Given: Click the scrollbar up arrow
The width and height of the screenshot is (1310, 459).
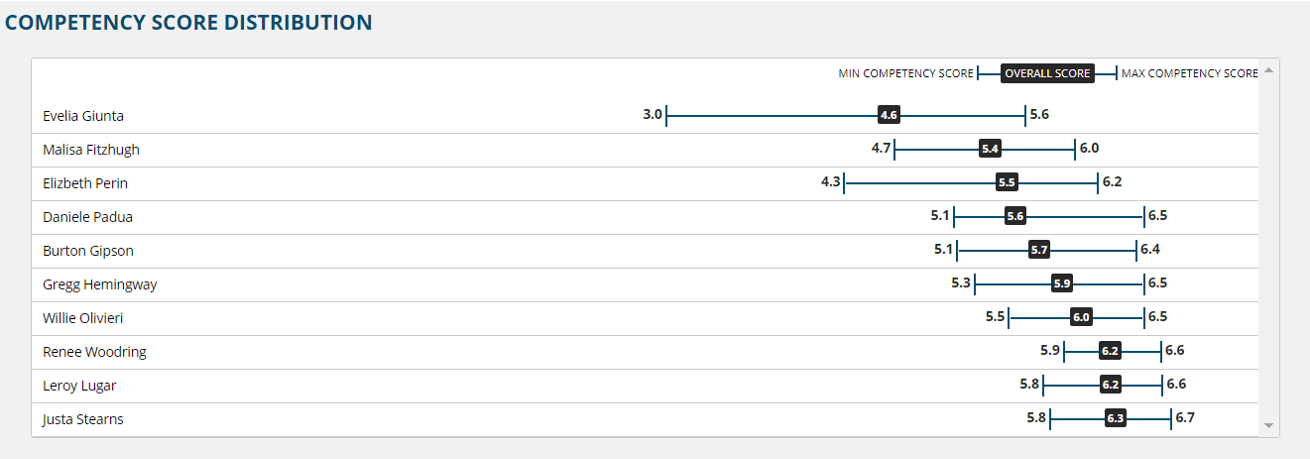Looking at the screenshot, I should 1269,70.
